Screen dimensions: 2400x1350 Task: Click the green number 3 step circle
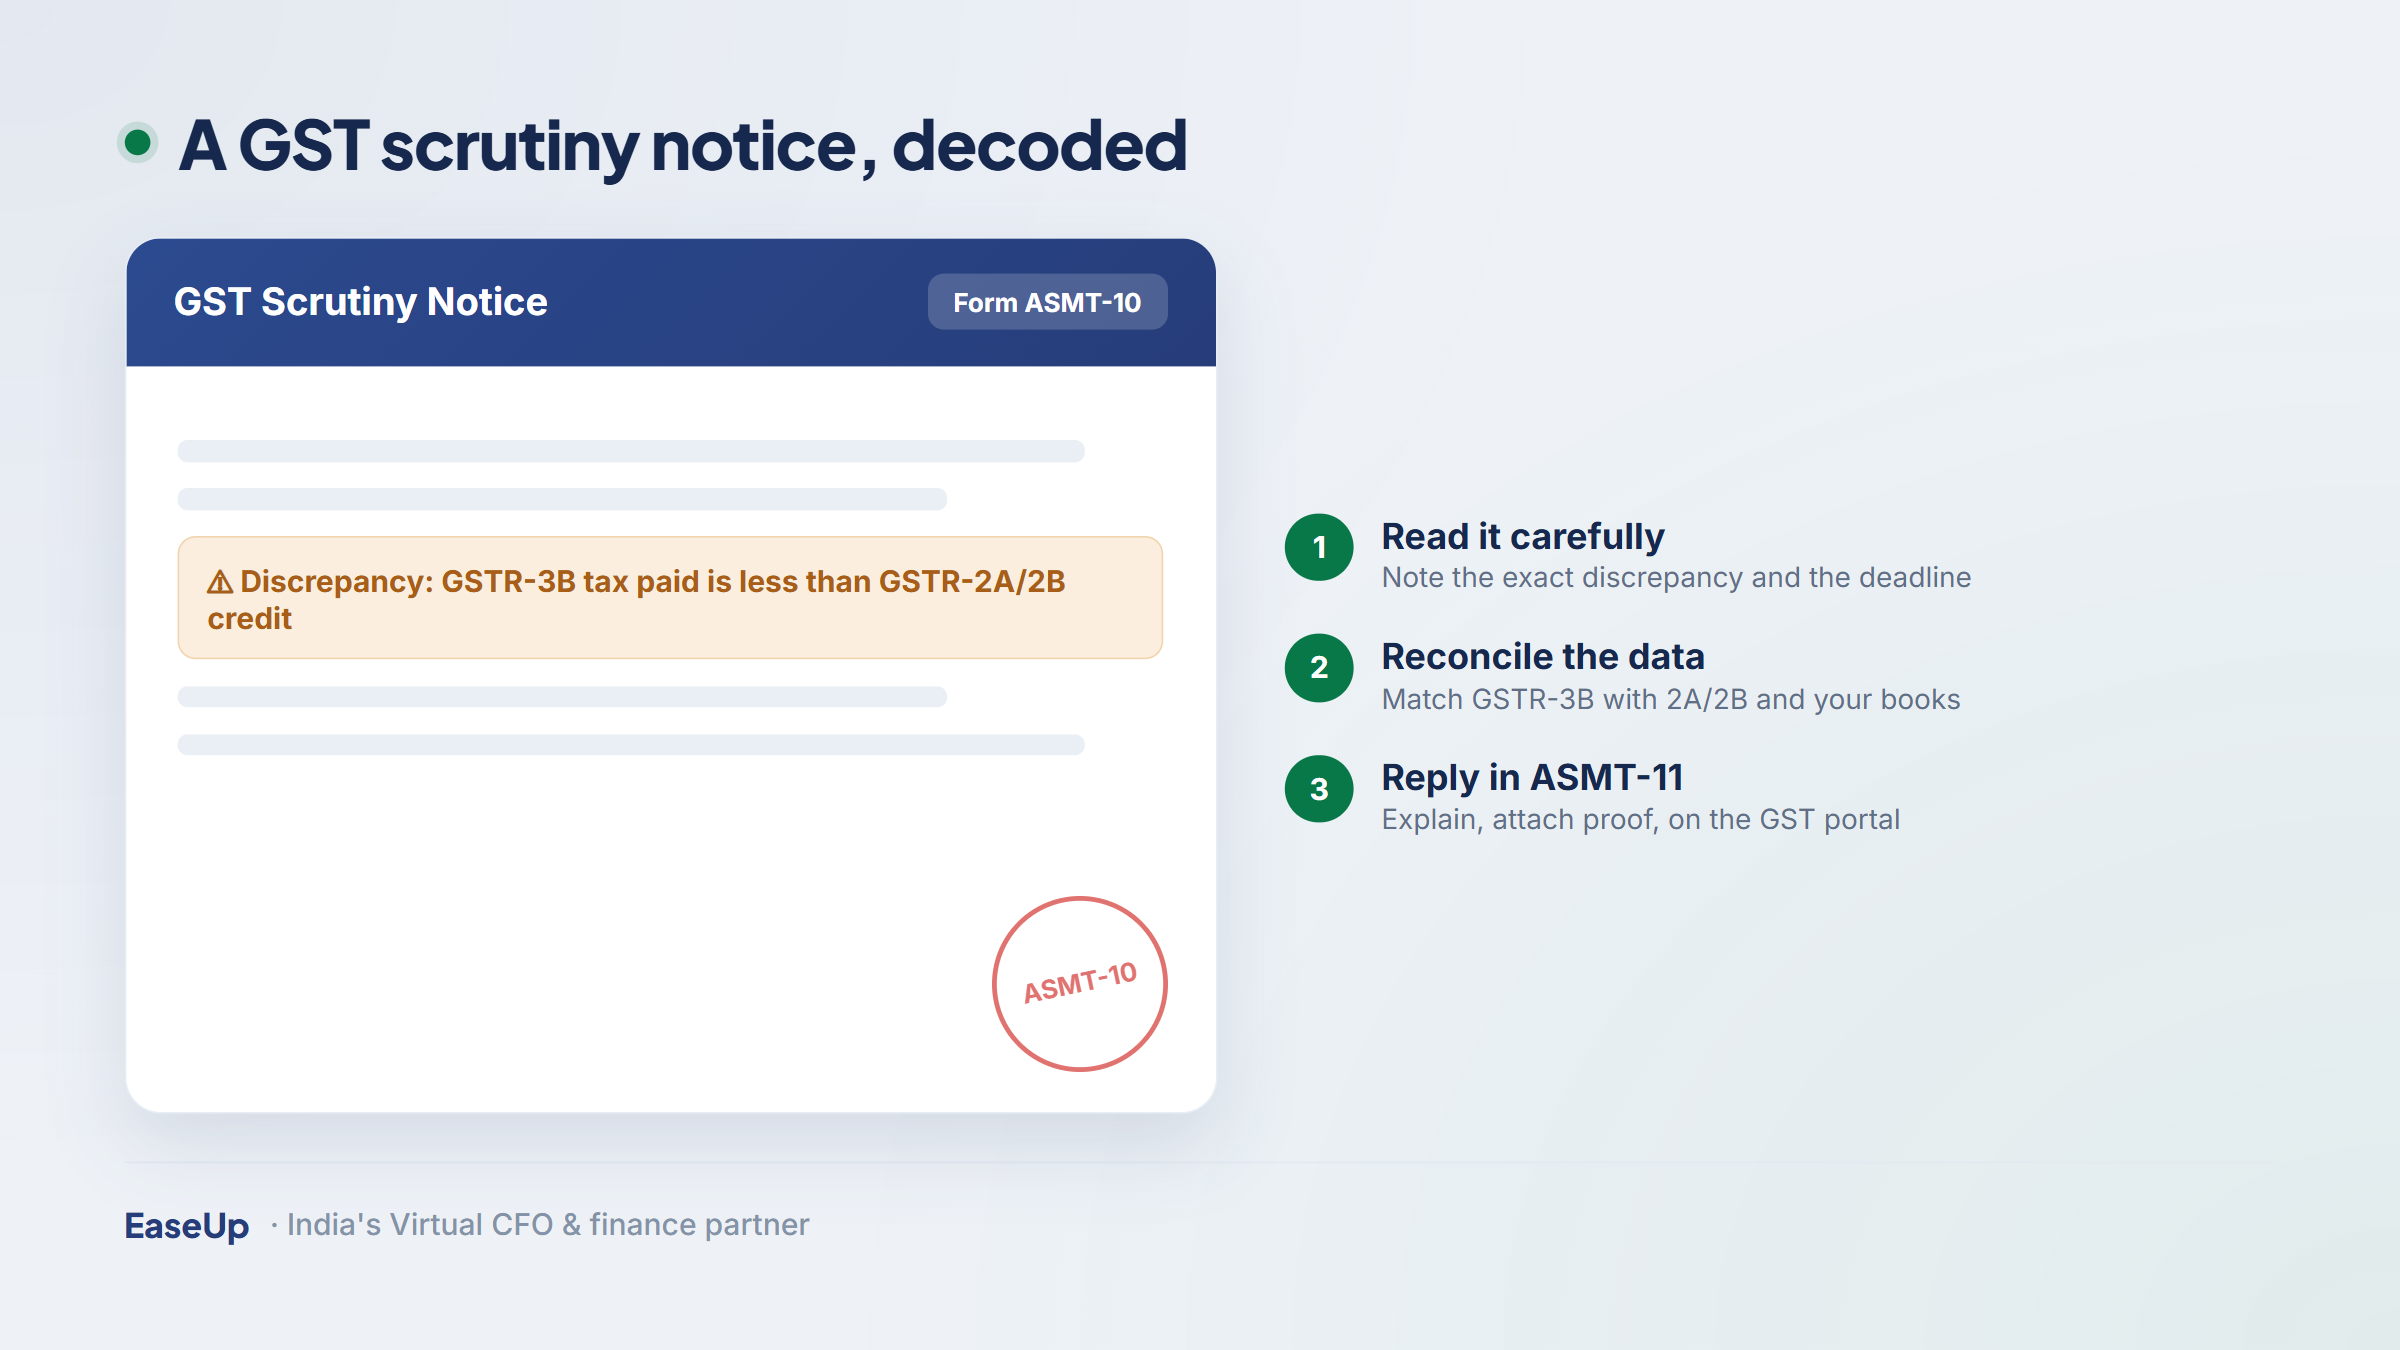(1319, 789)
